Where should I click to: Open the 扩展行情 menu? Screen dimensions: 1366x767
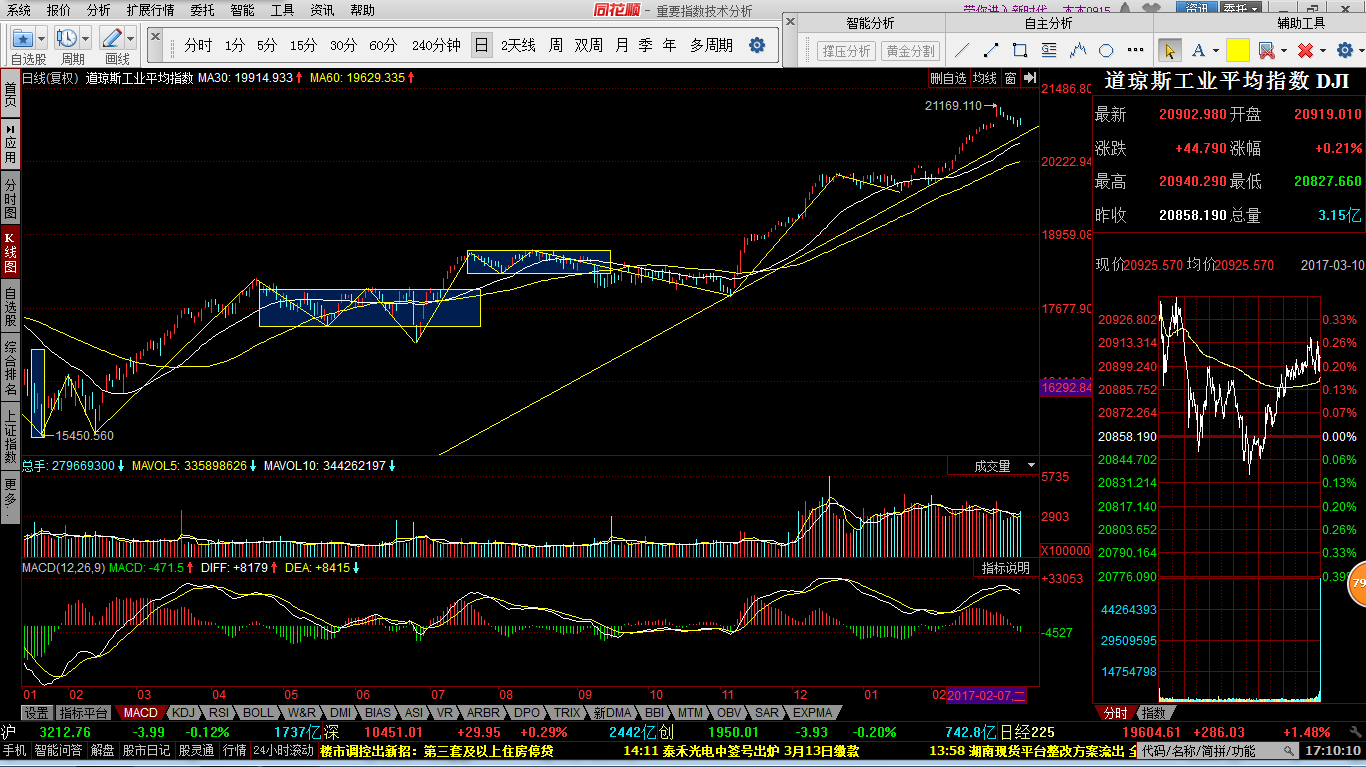pos(150,10)
